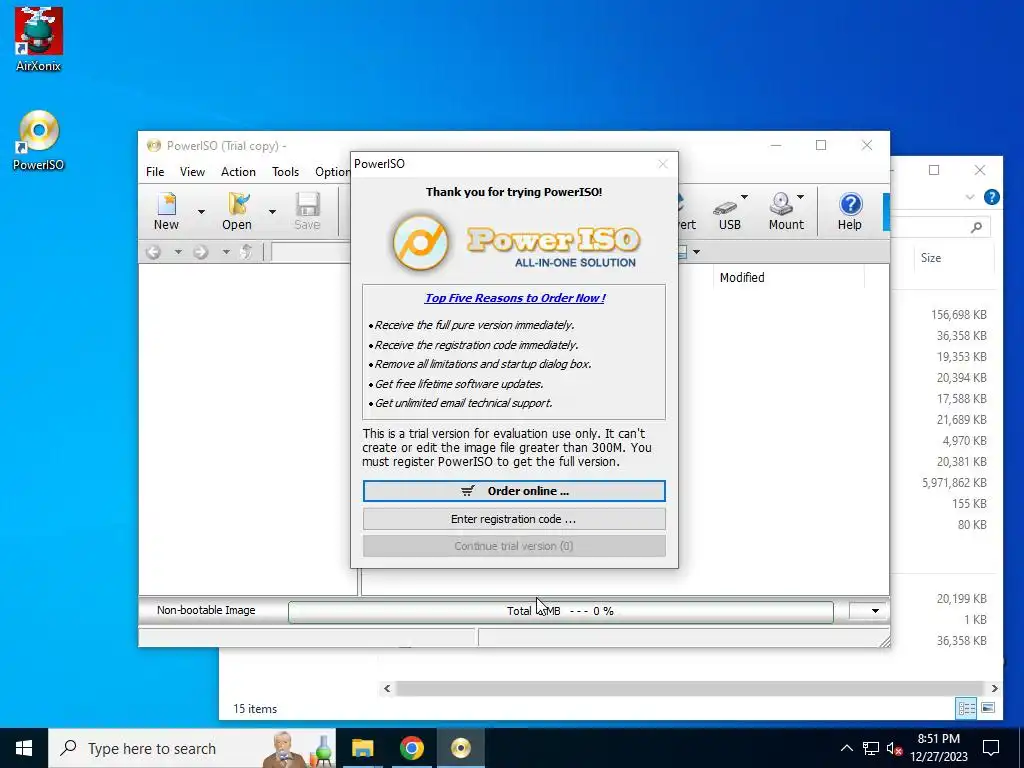Open the File menu
This screenshot has width=1024, height=768.
coord(155,172)
